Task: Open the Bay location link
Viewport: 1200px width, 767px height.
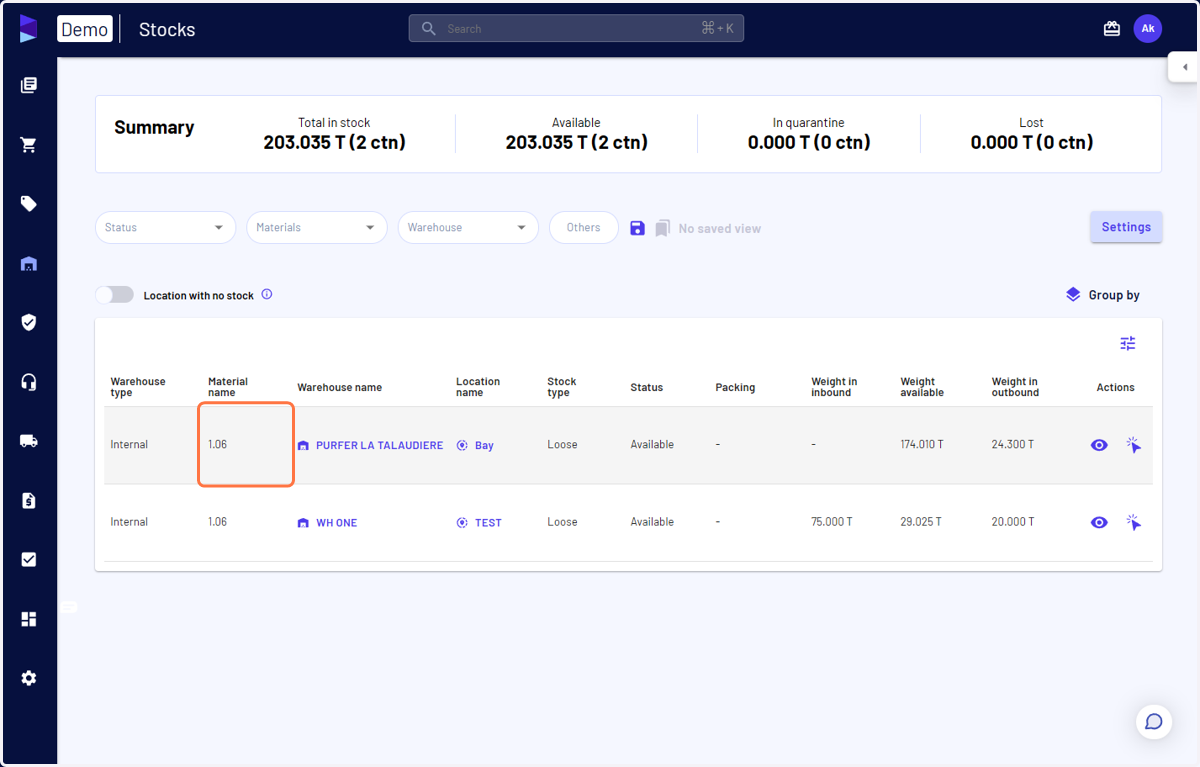Action: pyautogui.click(x=484, y=446)
